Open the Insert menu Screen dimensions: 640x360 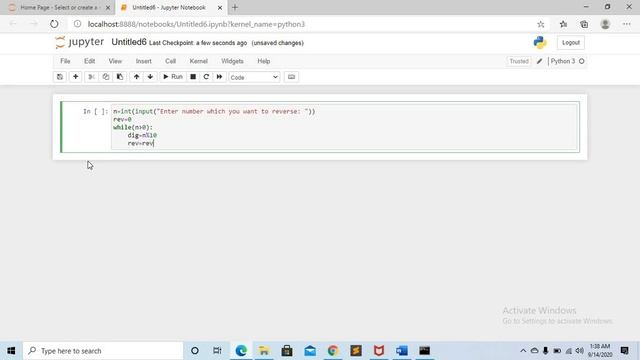[x=144, y=61]
